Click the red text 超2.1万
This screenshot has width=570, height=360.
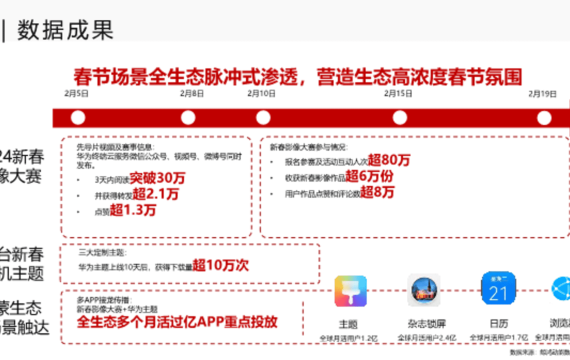coord(155,194)
